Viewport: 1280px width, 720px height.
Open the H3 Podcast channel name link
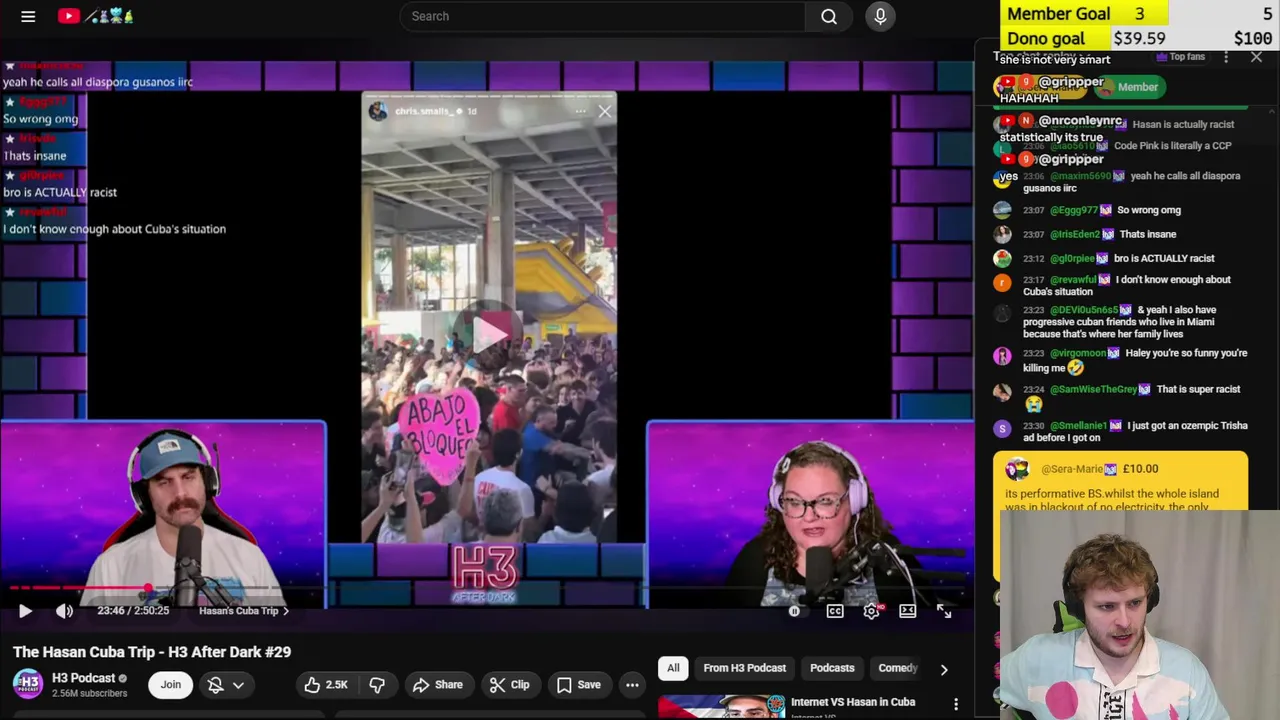pyautogui.click(x=84, y=678)
